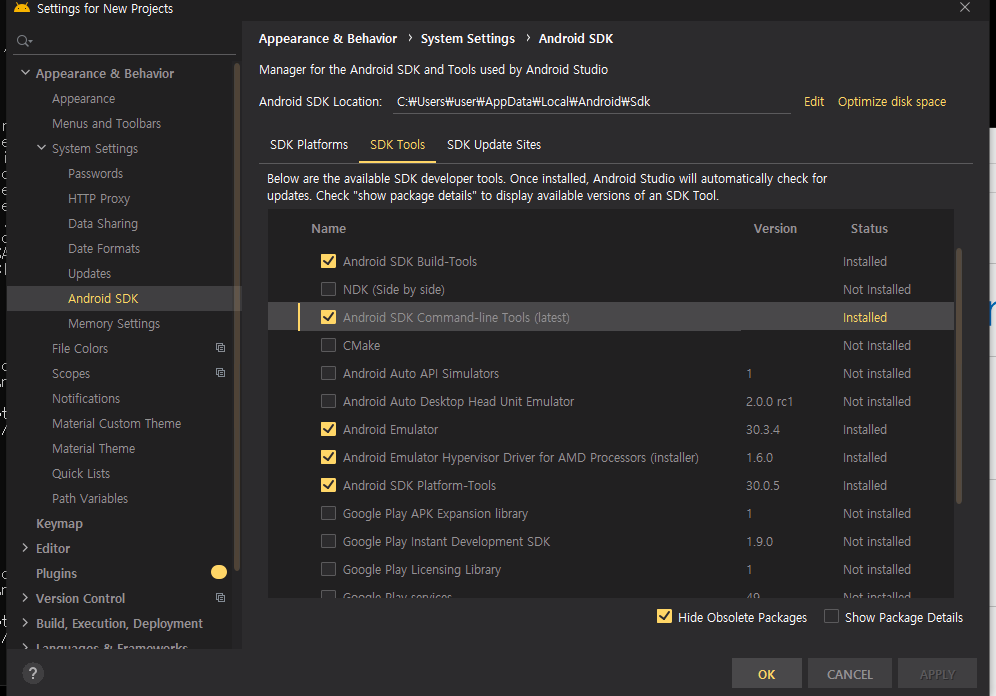Image resolution: width=996 pixels, height=696 pixels.
Task: Click the OK button
Action: click(x=767, y=674)
